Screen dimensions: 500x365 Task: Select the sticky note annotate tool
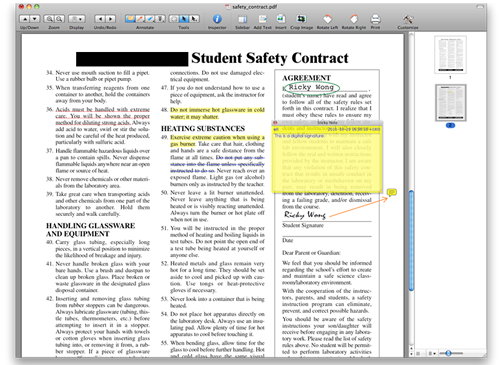coord(130,19)
